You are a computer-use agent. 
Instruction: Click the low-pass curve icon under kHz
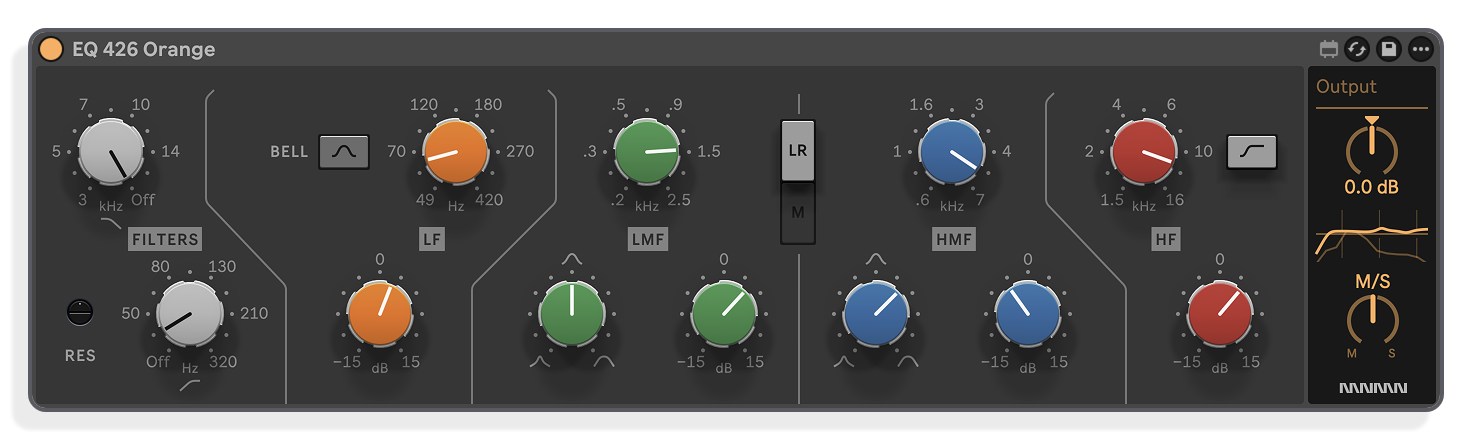112,222
